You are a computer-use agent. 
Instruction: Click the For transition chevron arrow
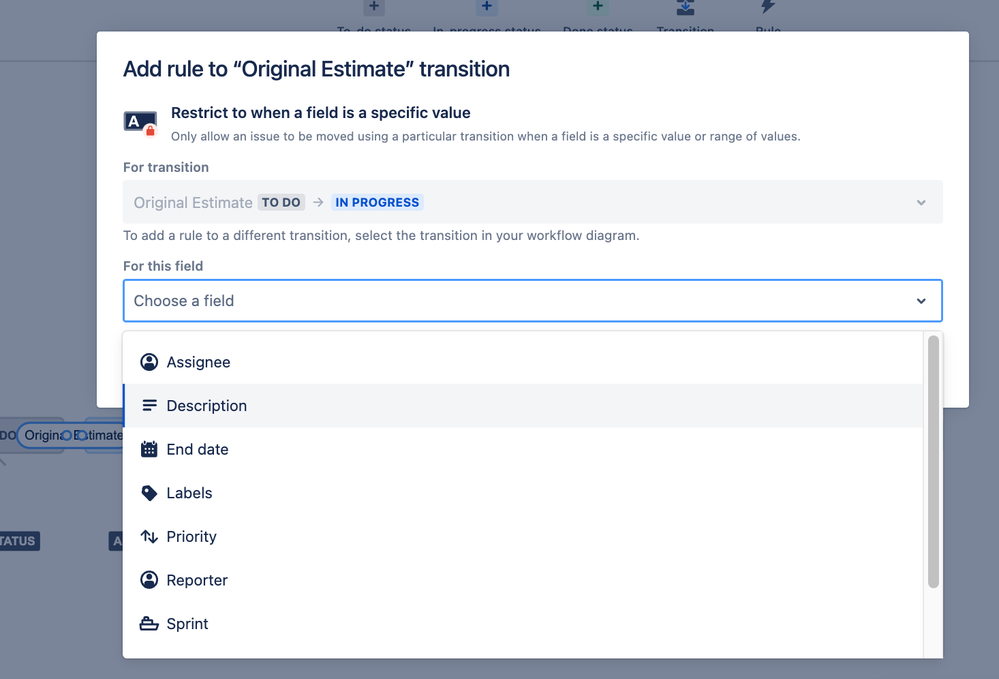coord(921,203)
